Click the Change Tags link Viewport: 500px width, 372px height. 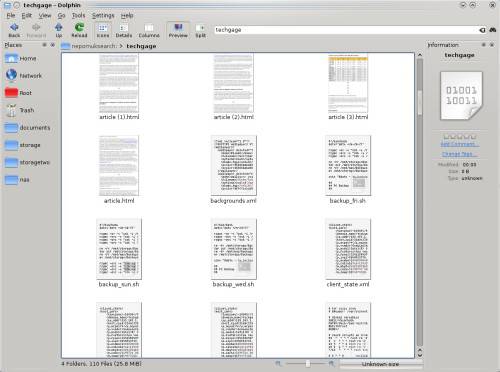pyautogui.click(x=460, y=154)
